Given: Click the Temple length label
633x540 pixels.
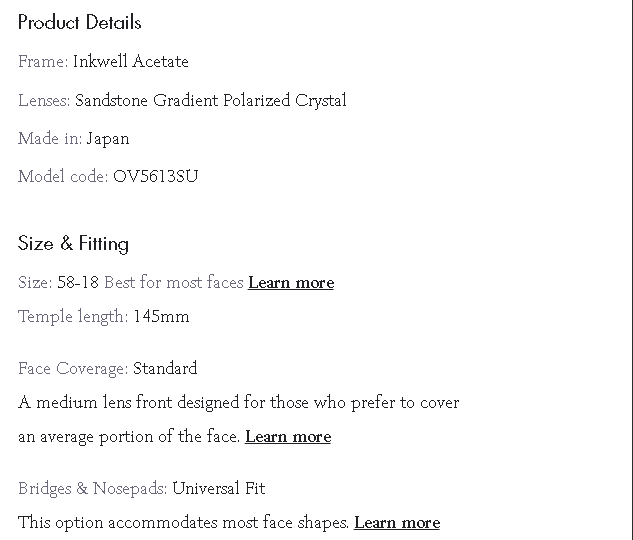Looking at the screenshot, I should (73, 317).
